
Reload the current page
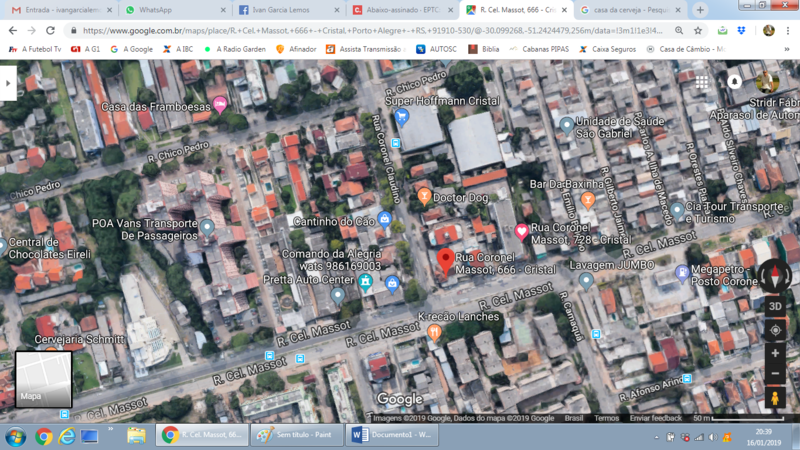tap(50, 31)
